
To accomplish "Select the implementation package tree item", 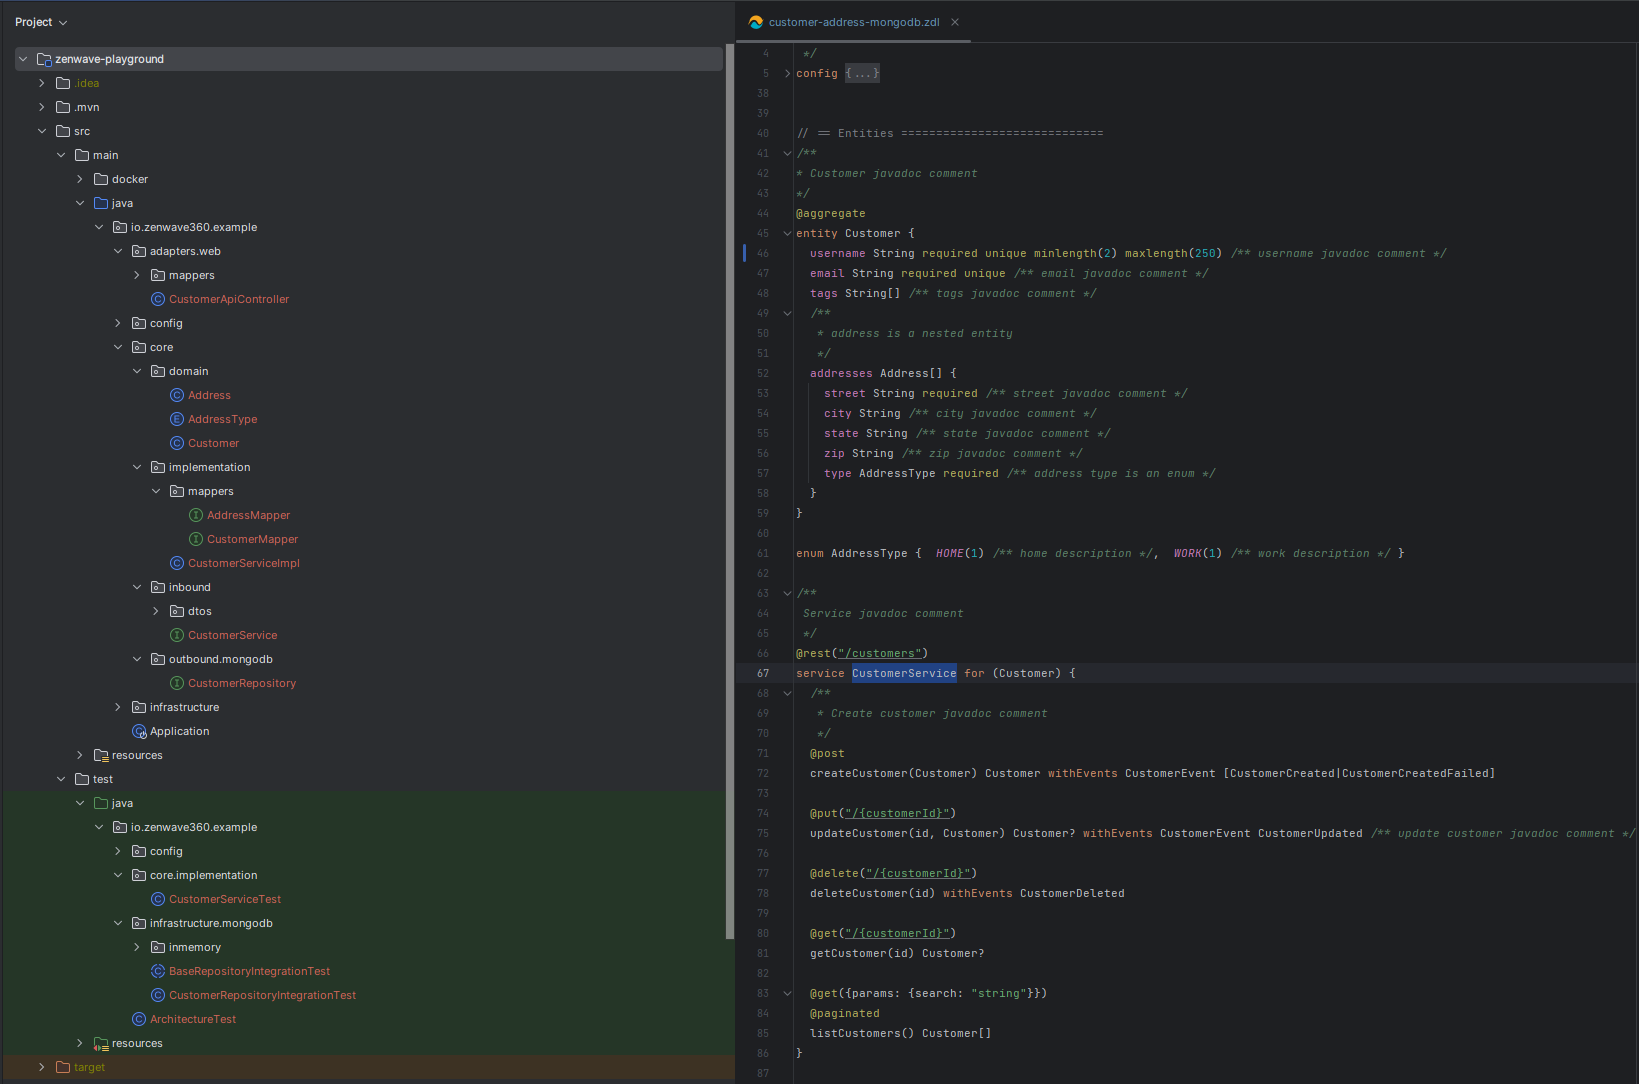I will pos(209,467).
